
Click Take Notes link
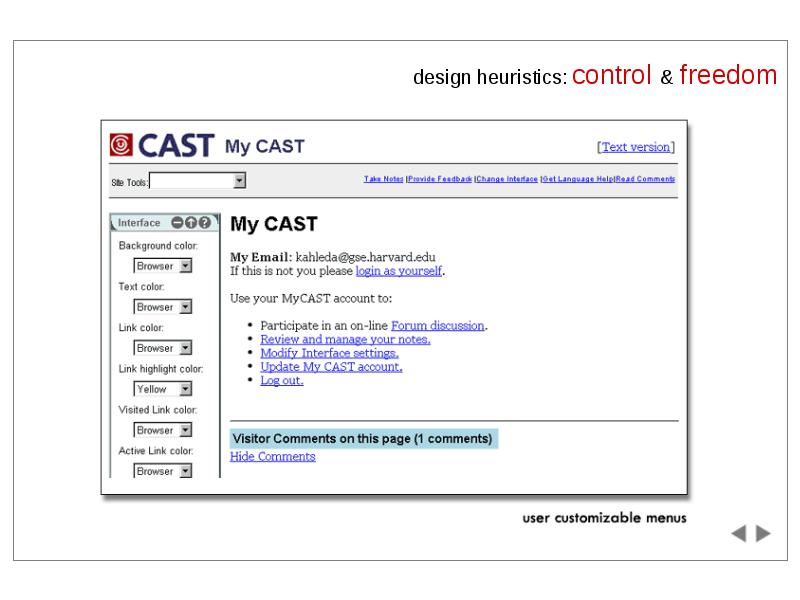click(x=384, y=179)
